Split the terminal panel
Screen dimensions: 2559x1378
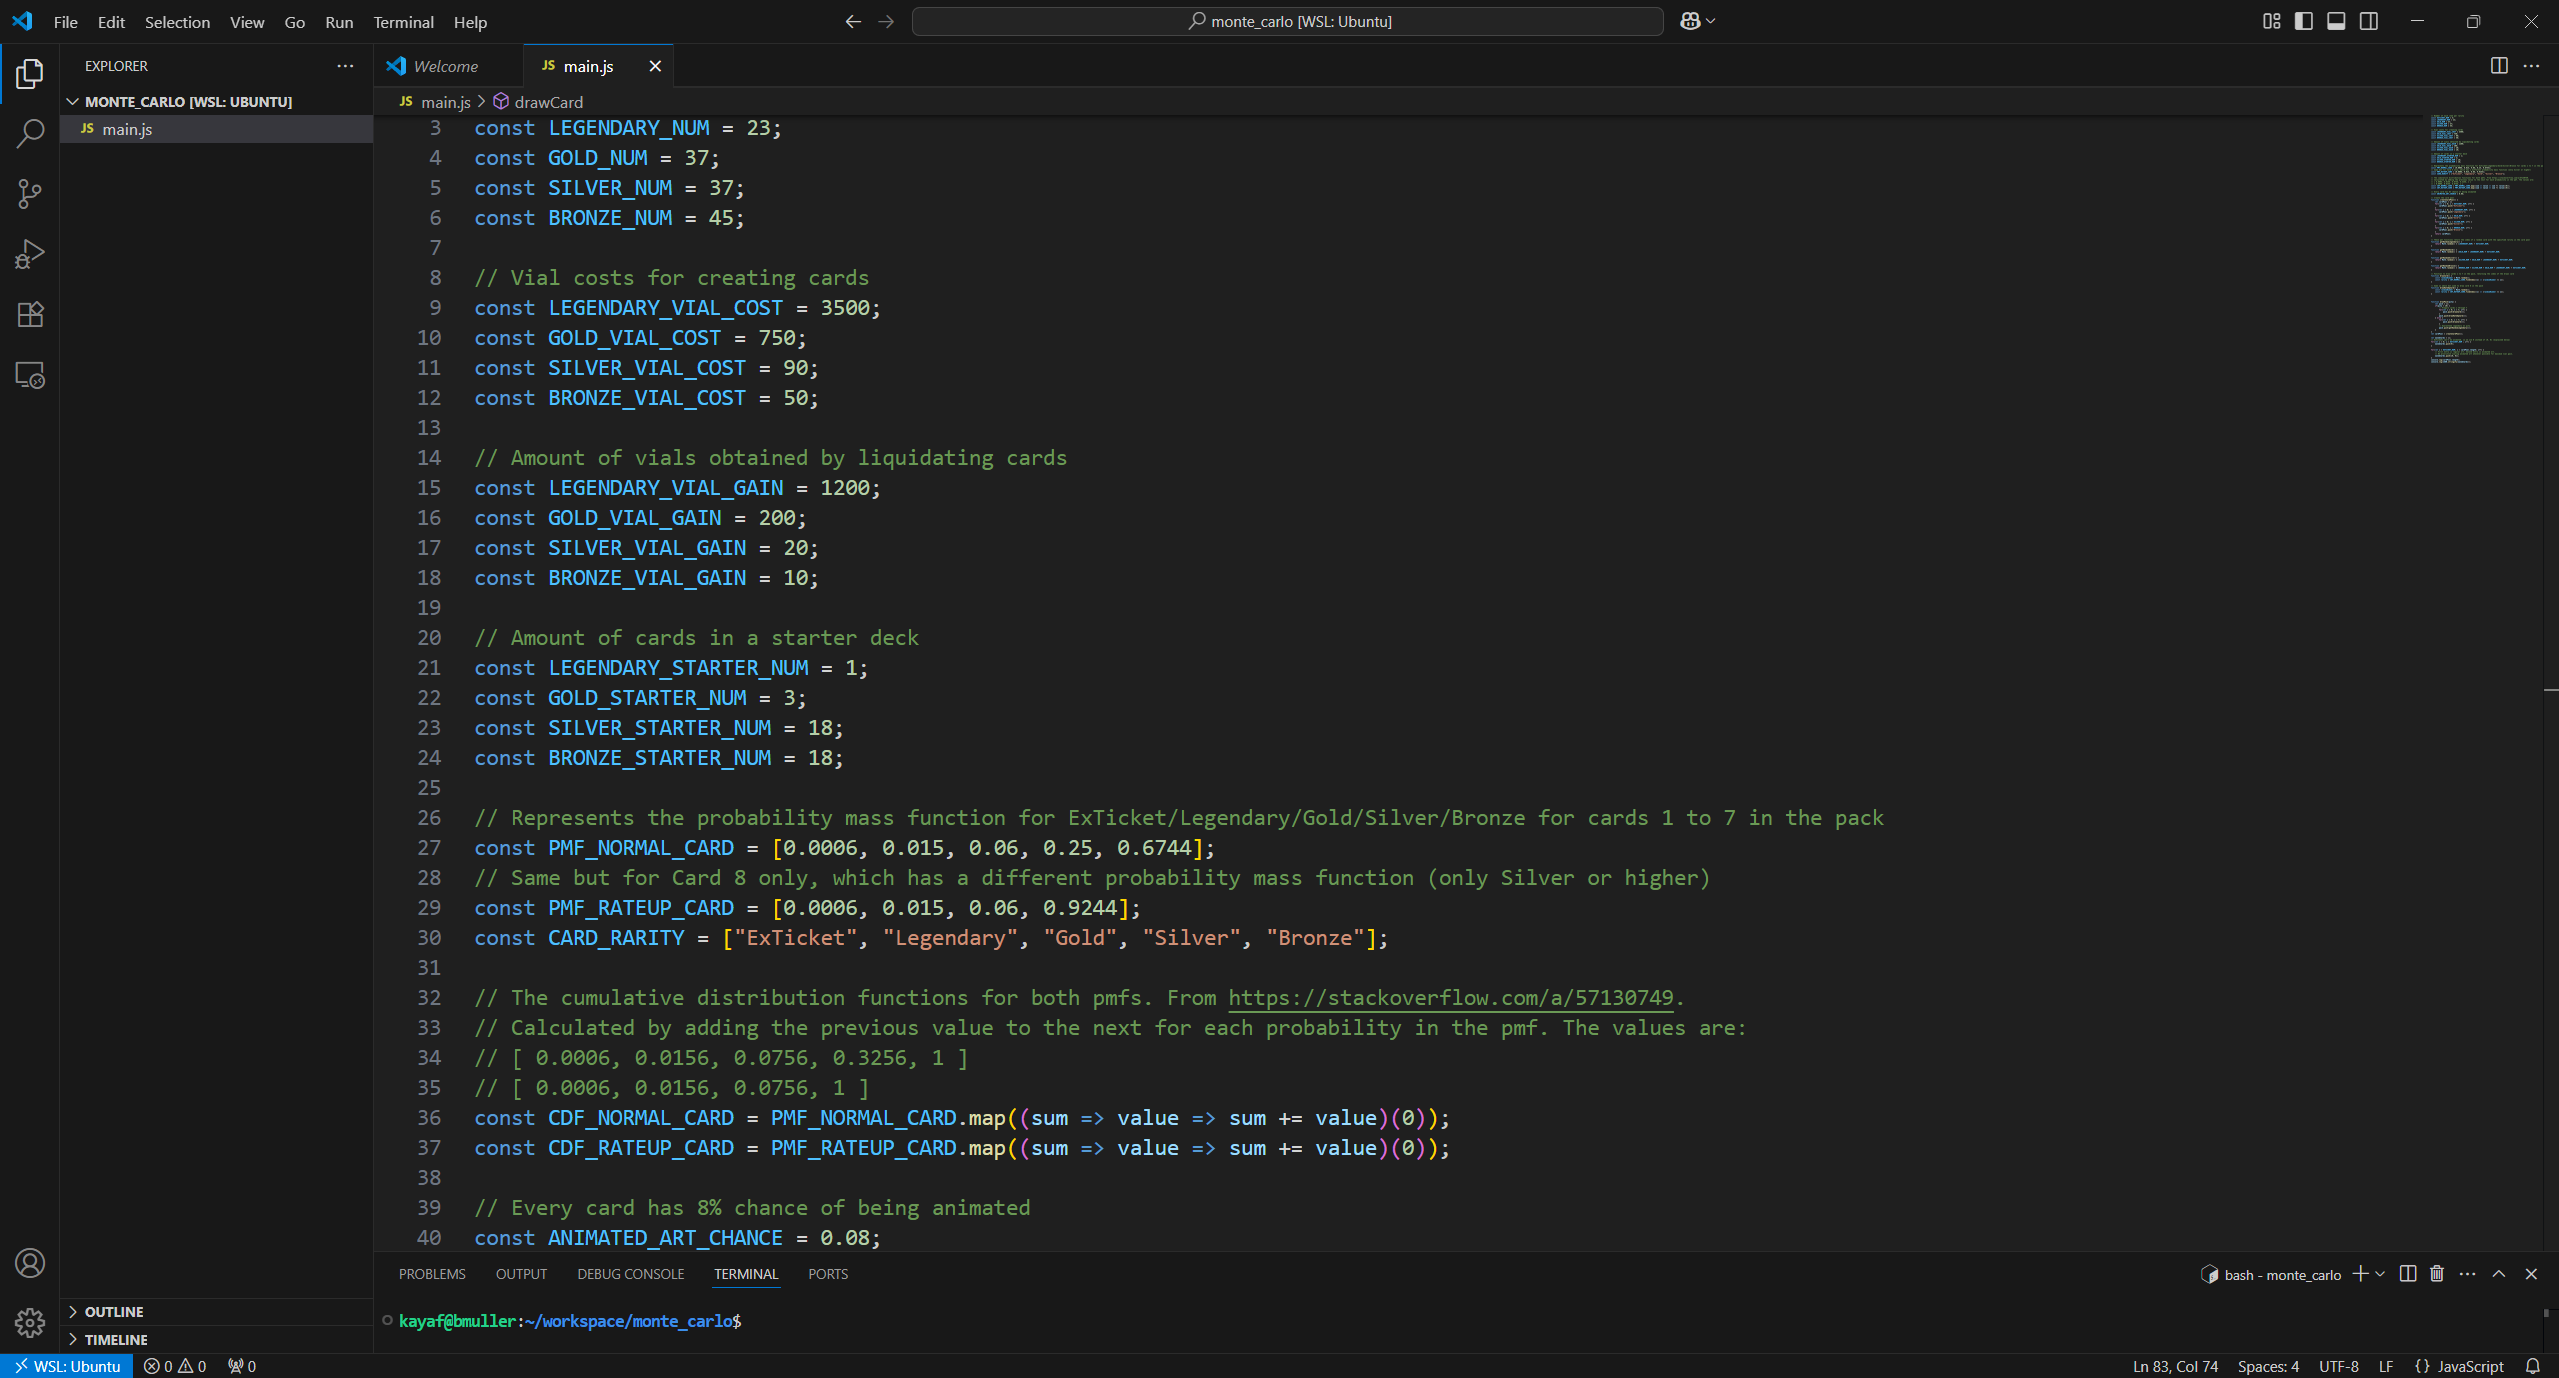2408,1274
